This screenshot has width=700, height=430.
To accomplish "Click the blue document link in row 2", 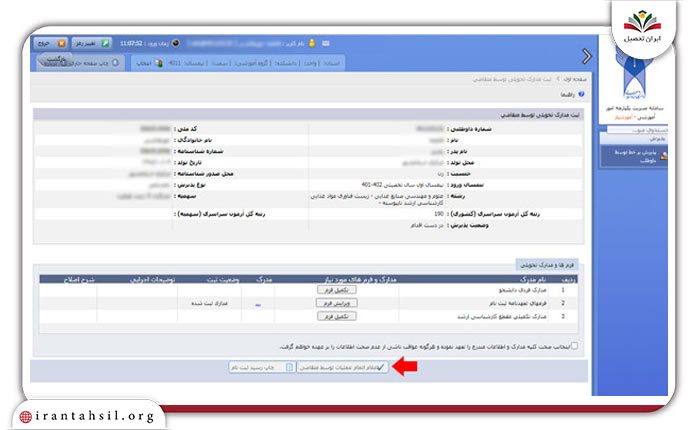I will [x=258, y=305].
